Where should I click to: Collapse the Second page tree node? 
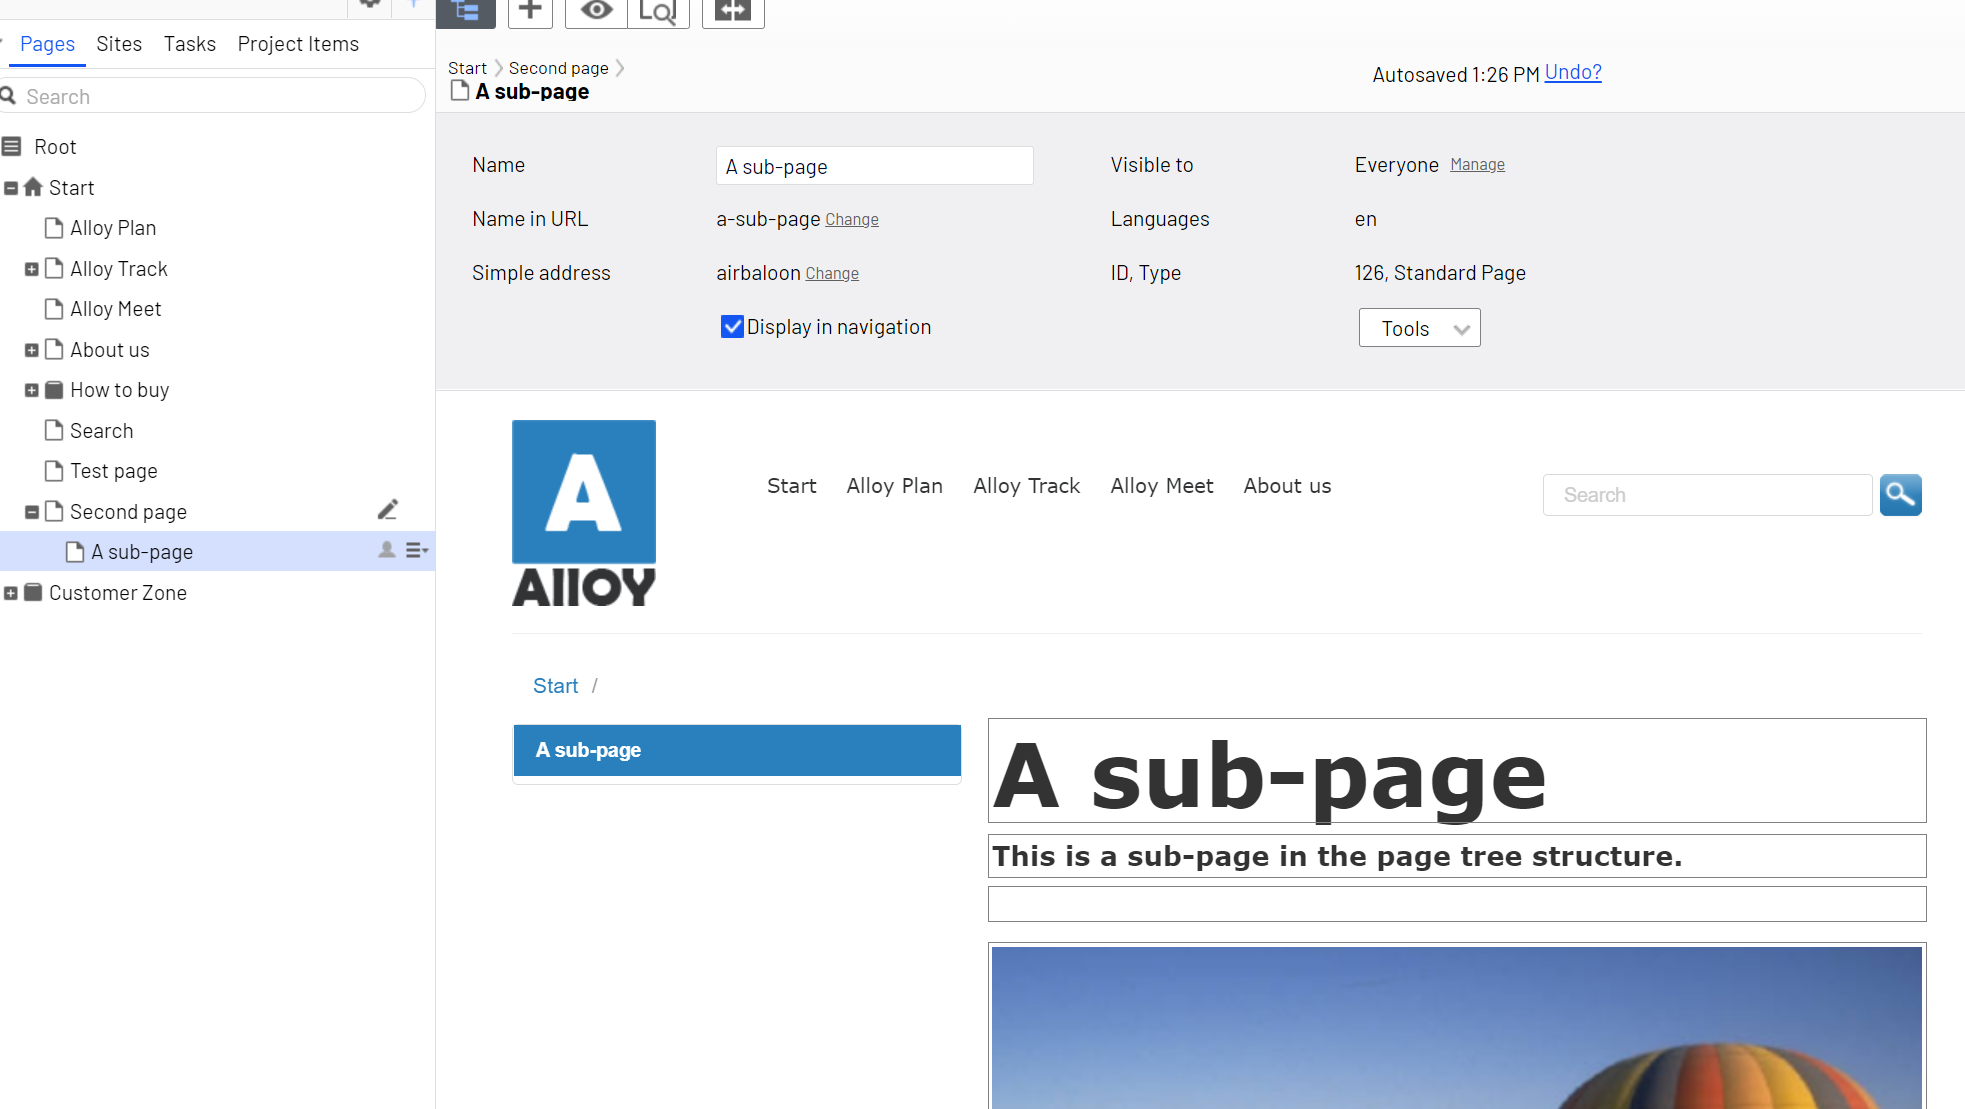pyautogui.click(x=32, y=512)
